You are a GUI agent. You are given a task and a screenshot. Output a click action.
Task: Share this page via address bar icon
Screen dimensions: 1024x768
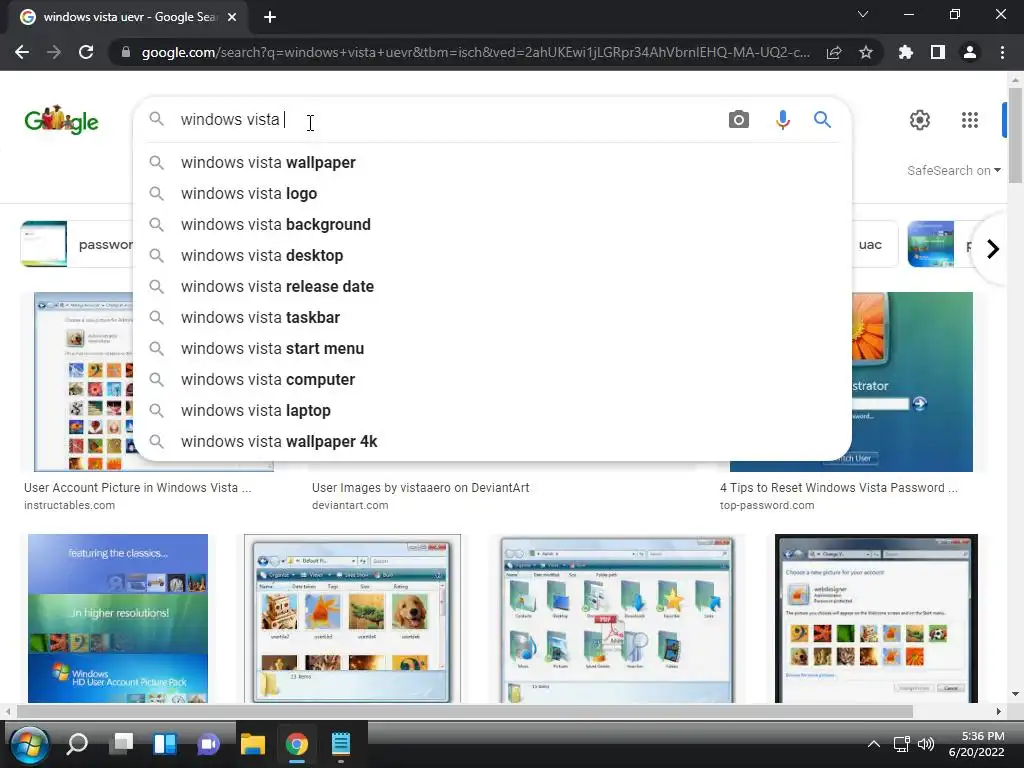click(834, 52)
